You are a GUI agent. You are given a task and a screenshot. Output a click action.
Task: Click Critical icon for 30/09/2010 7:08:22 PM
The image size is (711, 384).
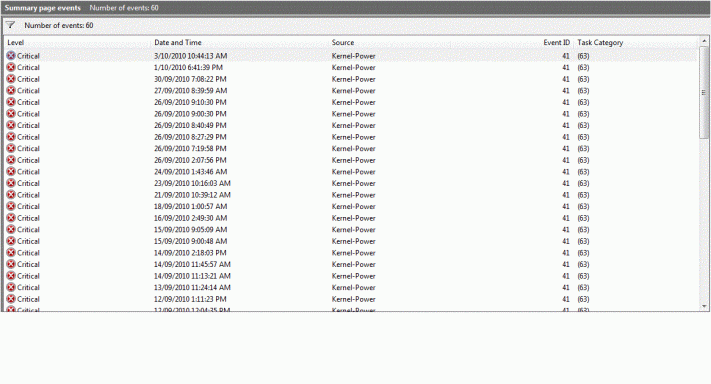tap(11, 79)
